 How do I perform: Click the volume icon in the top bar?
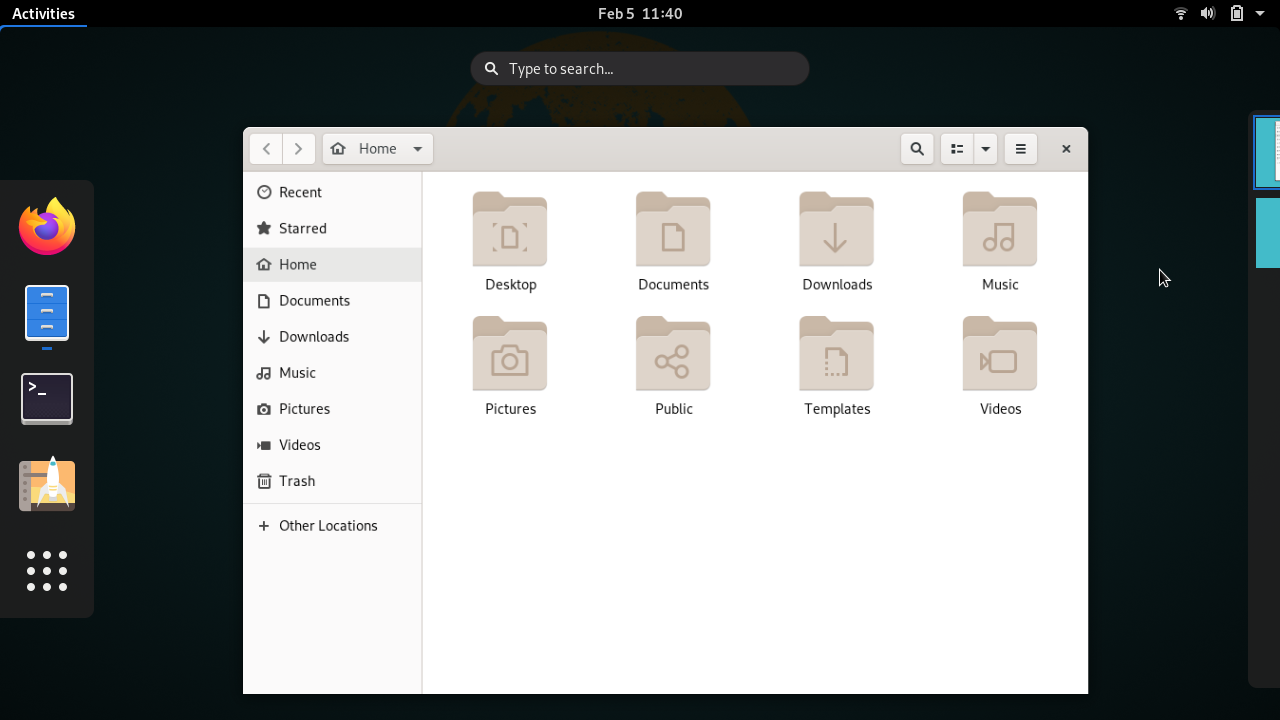[x=1208, y=13]
